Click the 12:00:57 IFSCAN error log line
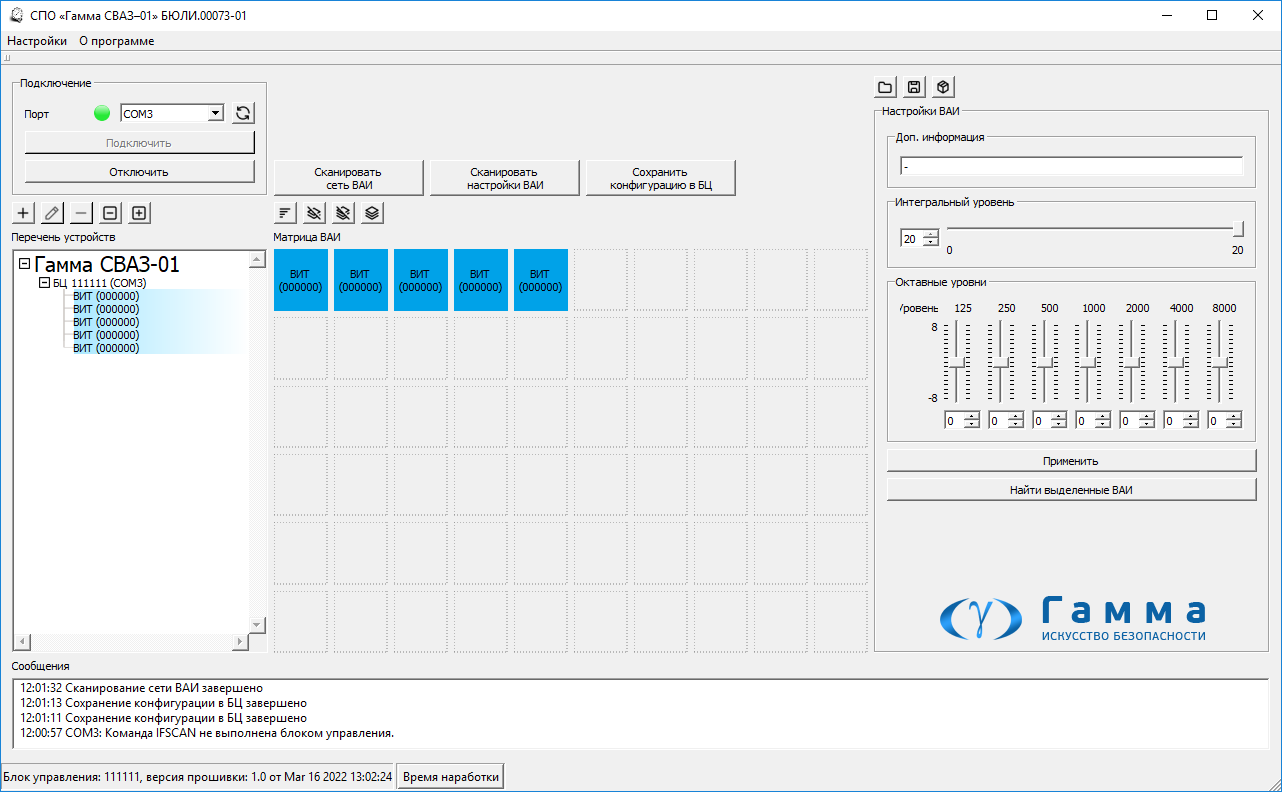This screenshot has width=1282, height=792. (207, 733)
